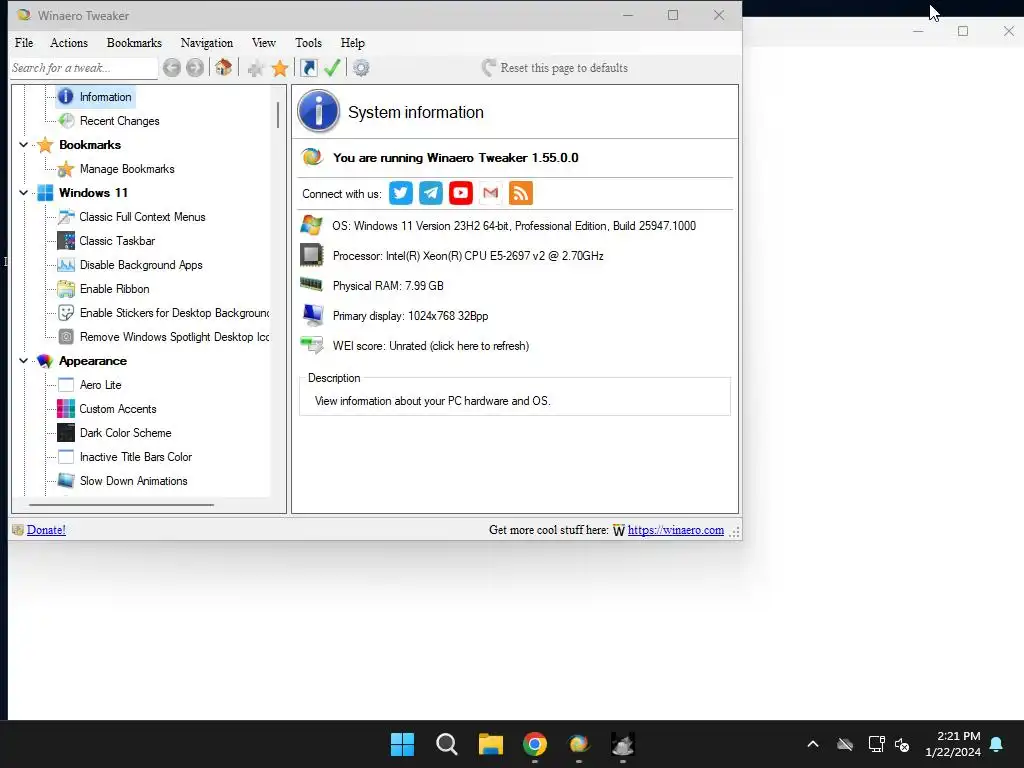Open taskbar Search
This screenshot has height=768, width=1024.
click(447, 744)
